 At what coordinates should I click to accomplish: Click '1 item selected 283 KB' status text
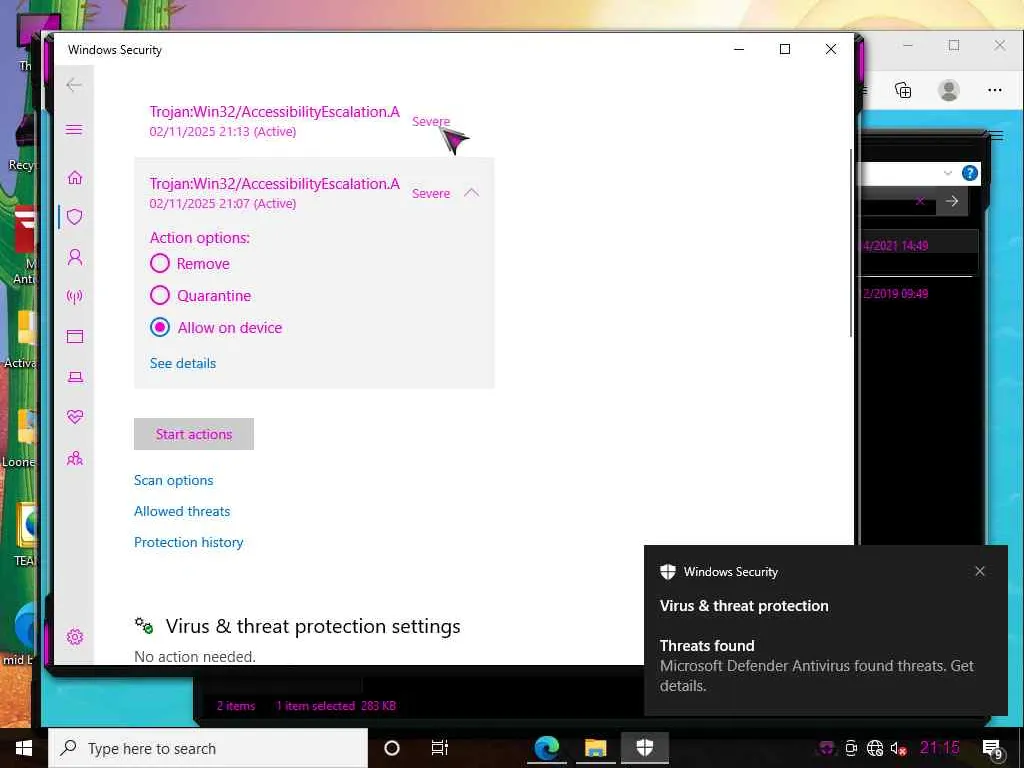[x=336, y=706]
